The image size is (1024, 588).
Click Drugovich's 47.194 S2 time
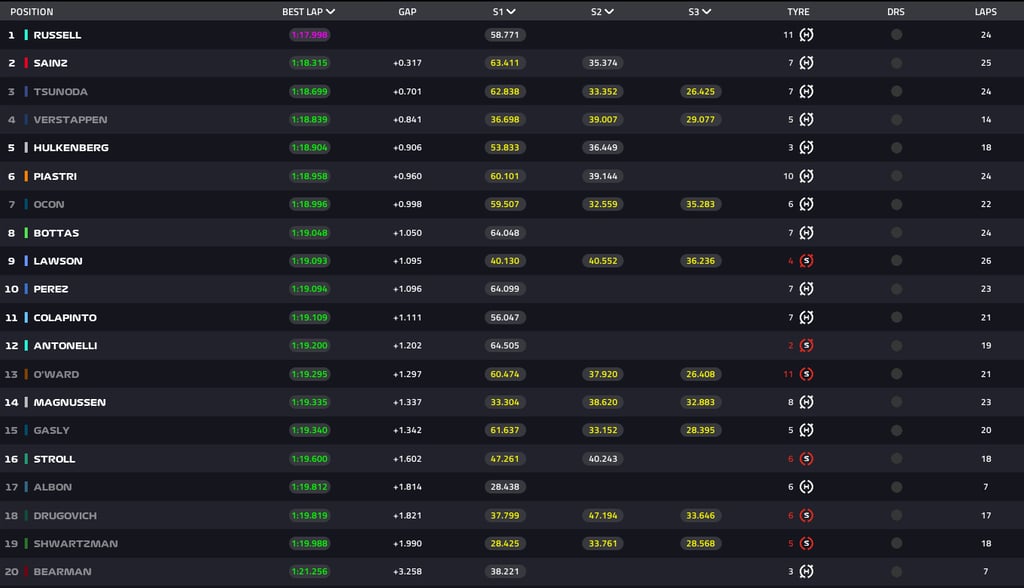603,515
